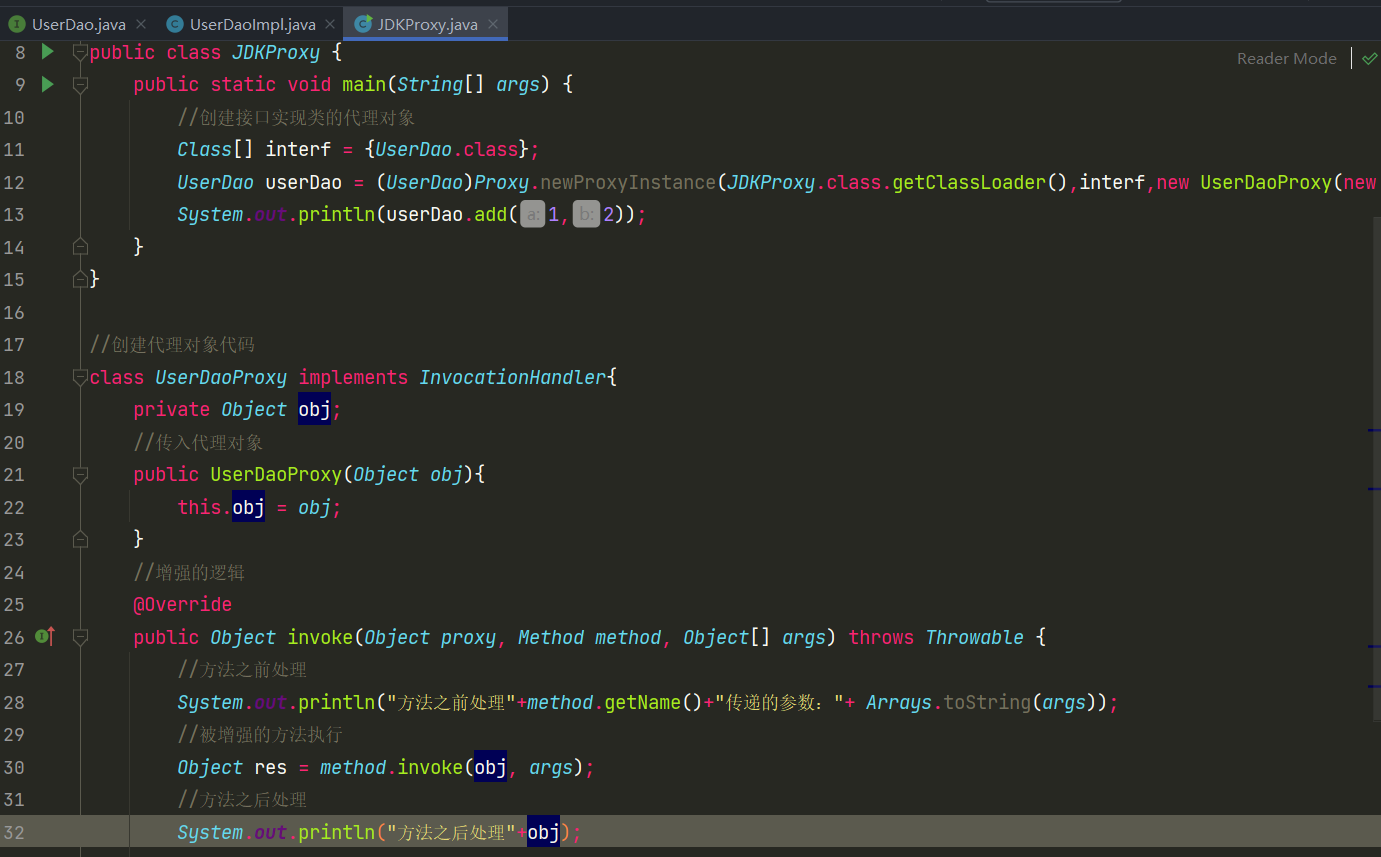Image resolution: width=1381 pixels, height=857 pixels.
Task: Click line number 32 in the gutter
Action: point(14,832)
